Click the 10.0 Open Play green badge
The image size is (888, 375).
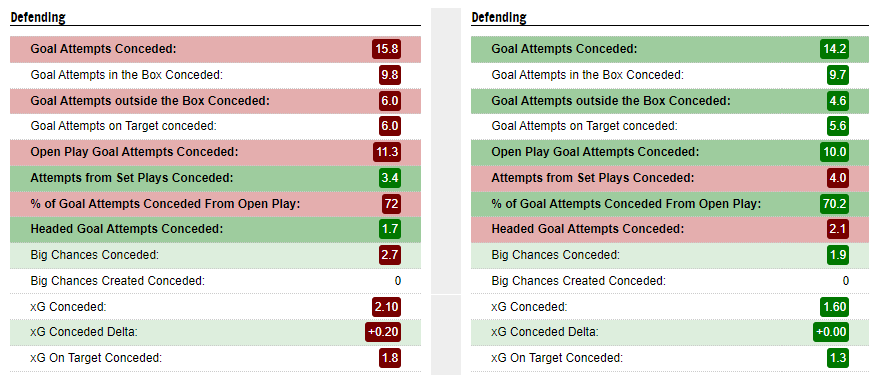834,152
